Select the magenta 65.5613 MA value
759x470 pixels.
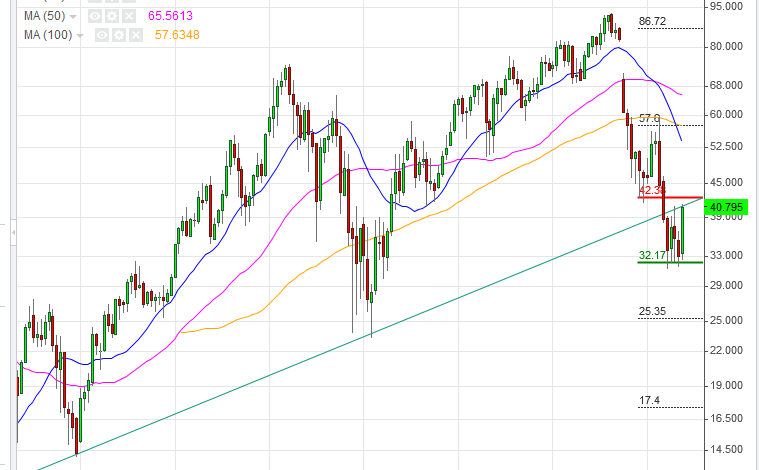pos(173,17)
